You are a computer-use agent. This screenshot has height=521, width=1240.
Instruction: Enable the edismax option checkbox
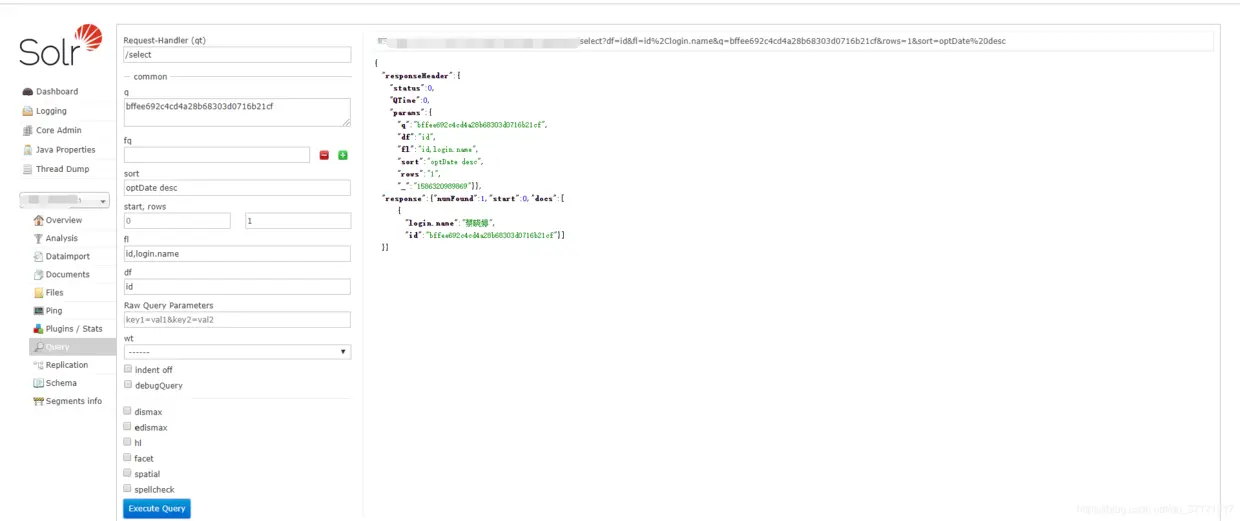tap(127, 426)
